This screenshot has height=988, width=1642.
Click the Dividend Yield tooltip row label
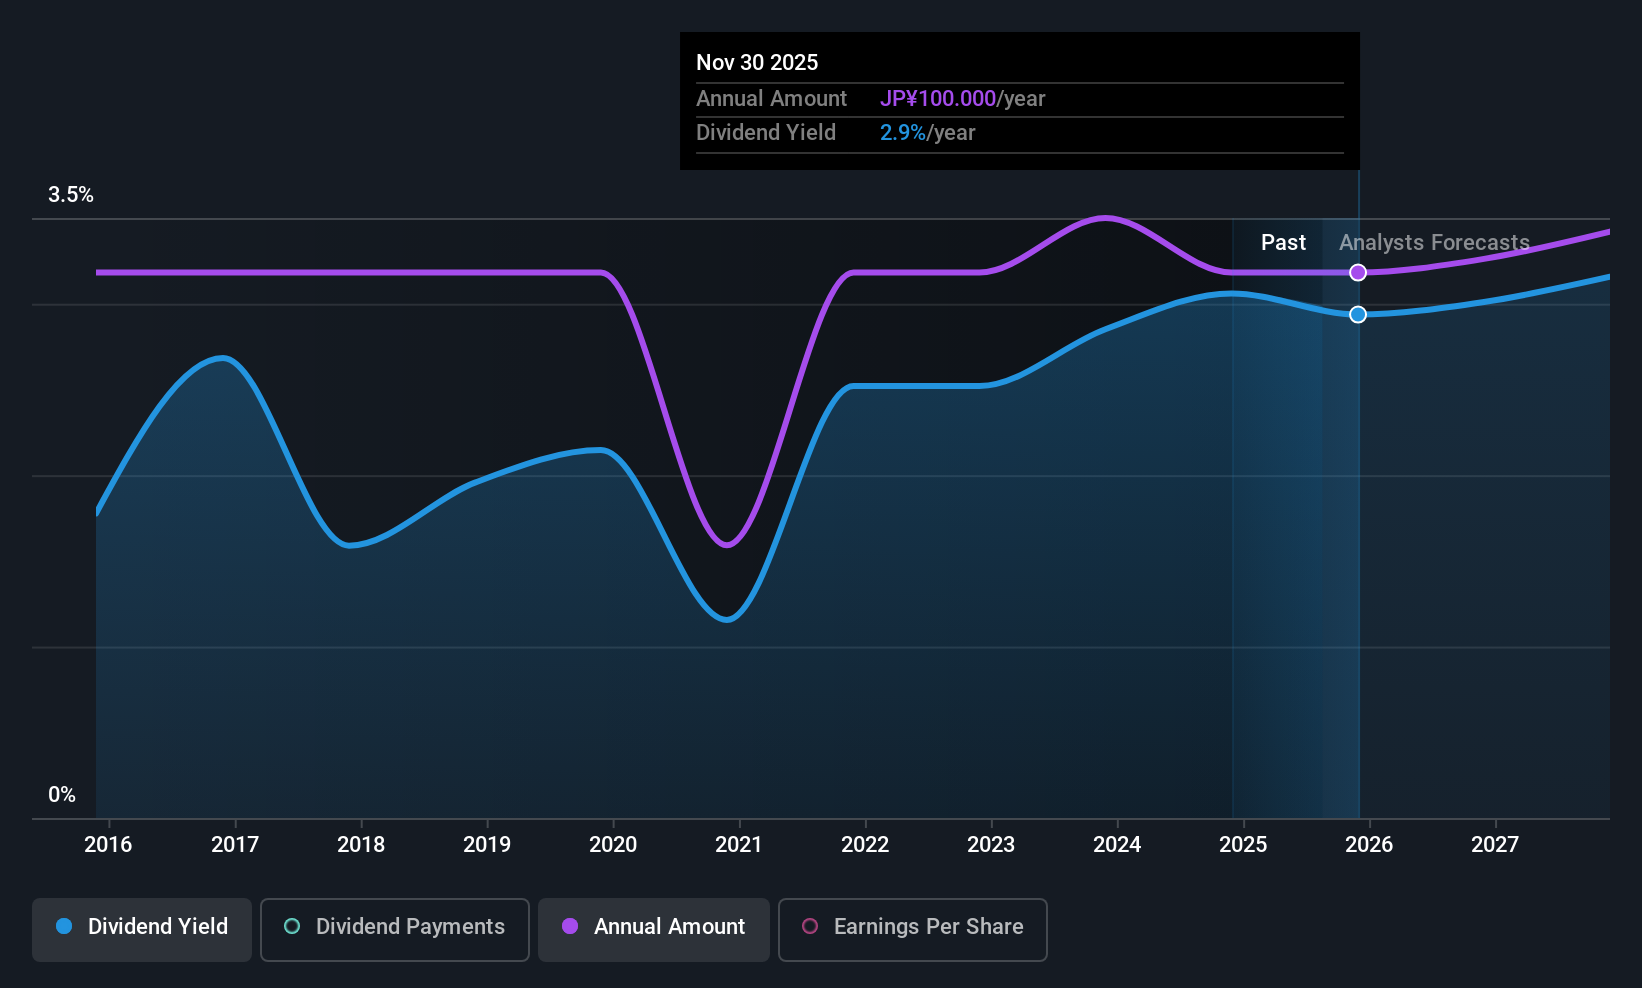766,133
